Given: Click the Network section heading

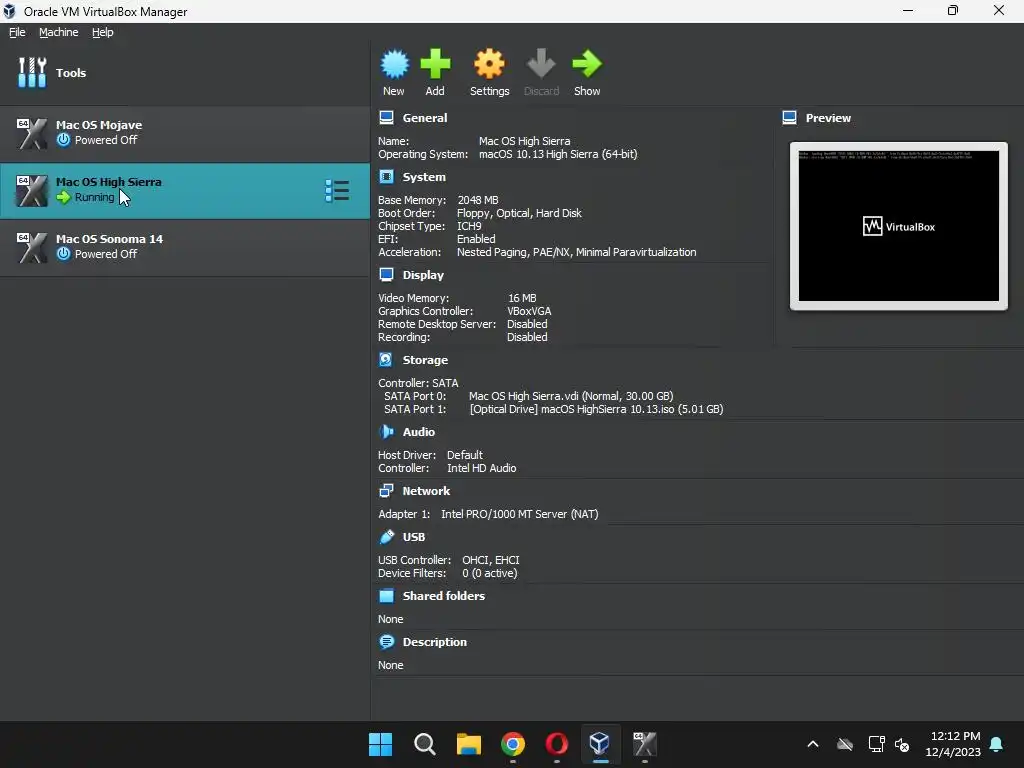Looking at the screenshot, I should [x=426, y=491].
